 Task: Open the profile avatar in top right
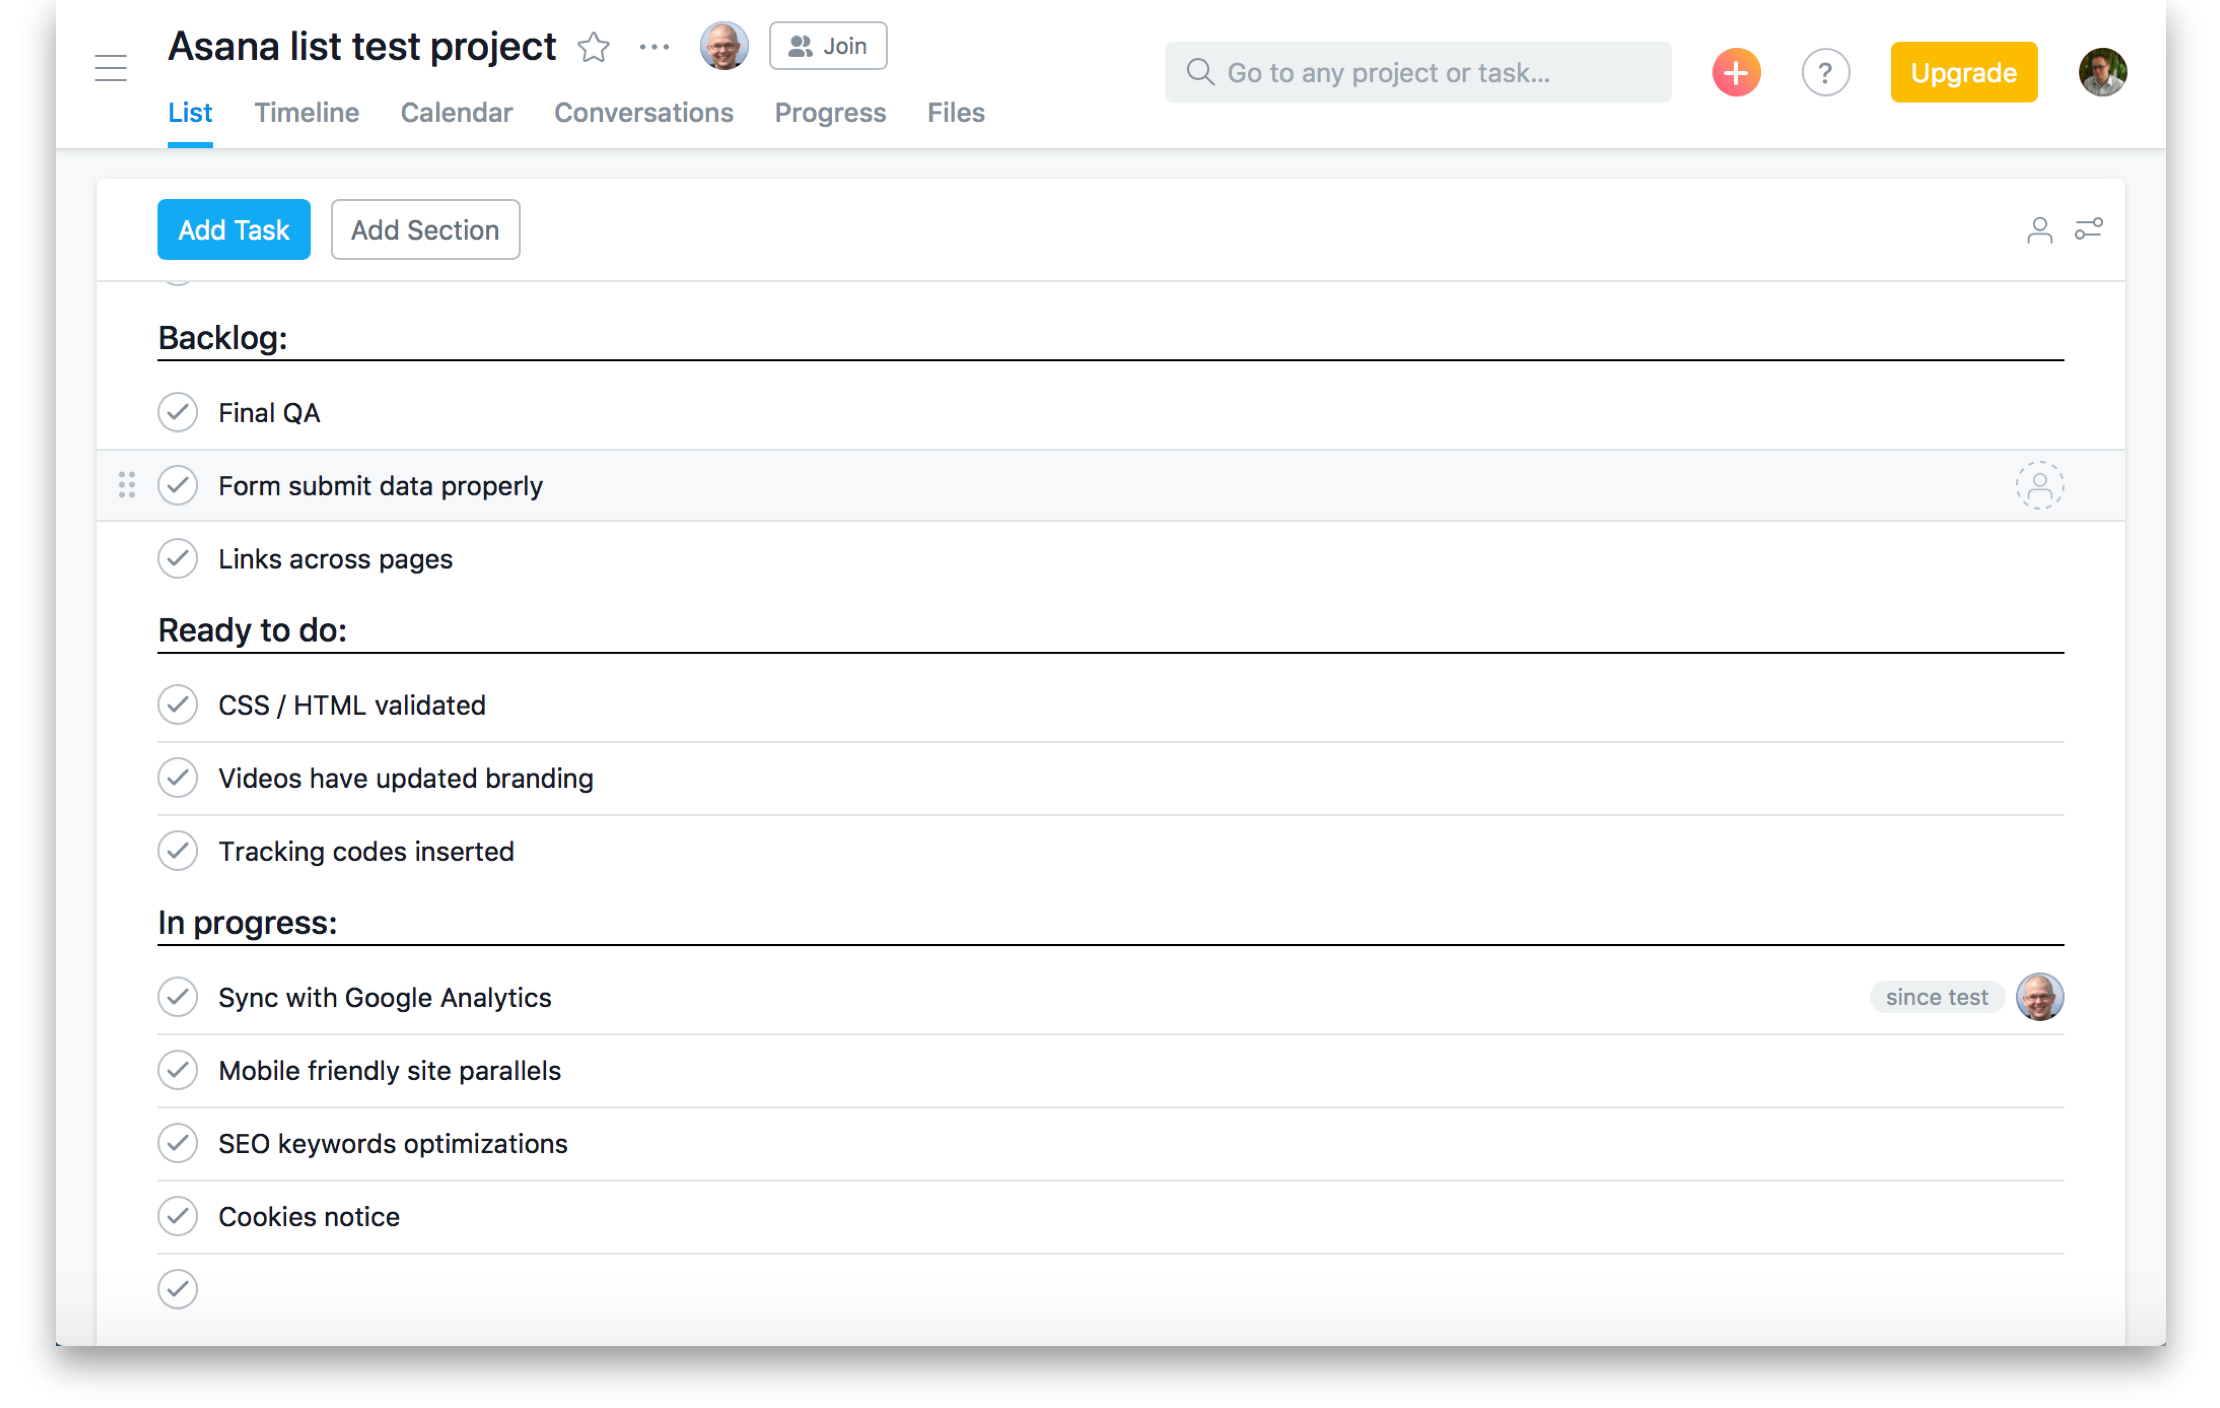point(2102,72)
